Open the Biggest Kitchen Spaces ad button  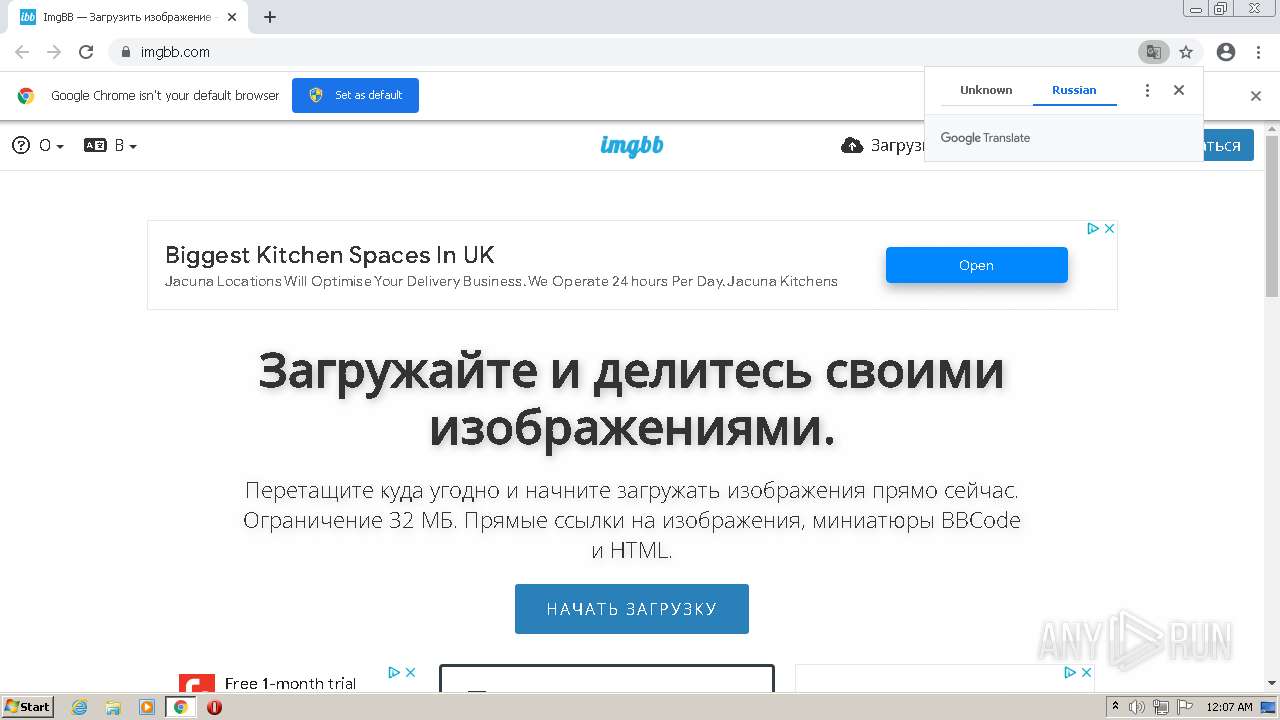click(977, 265)
